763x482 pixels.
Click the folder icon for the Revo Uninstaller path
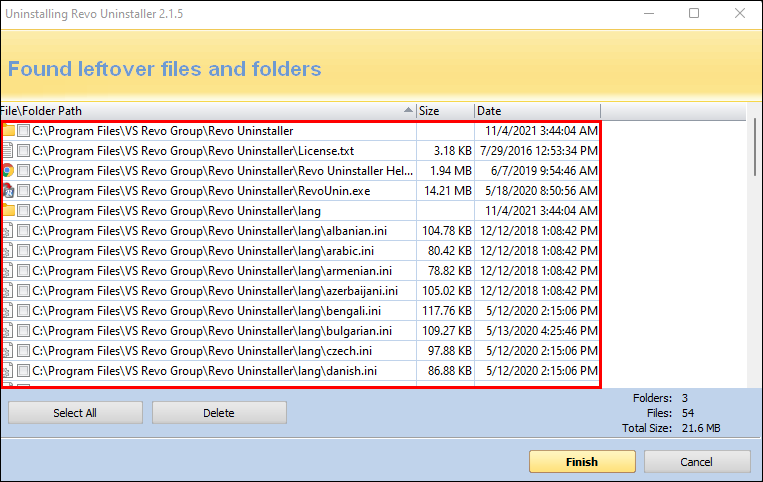[x=9, y=130]
